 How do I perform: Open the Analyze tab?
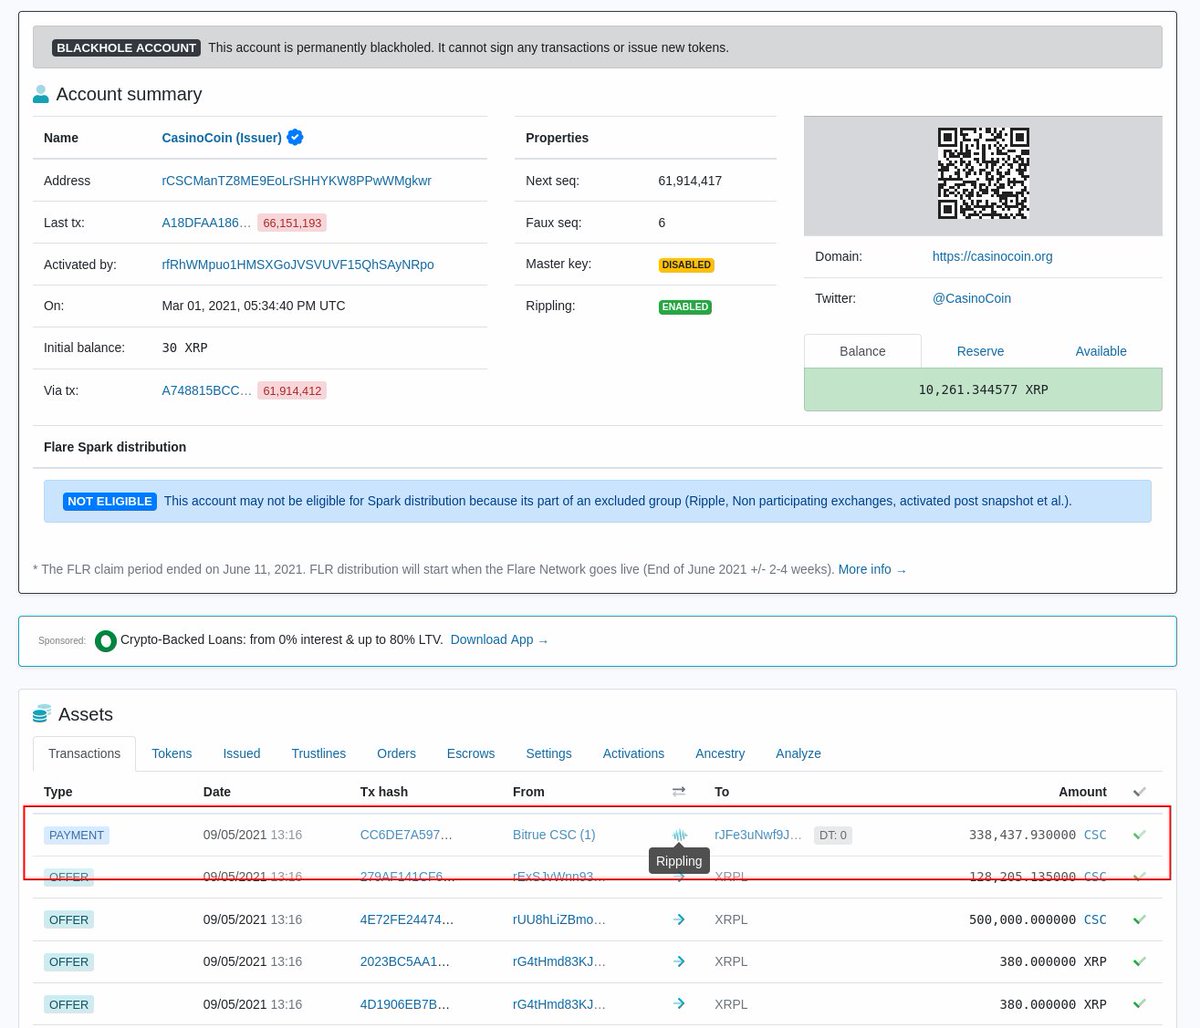(799, 753)
